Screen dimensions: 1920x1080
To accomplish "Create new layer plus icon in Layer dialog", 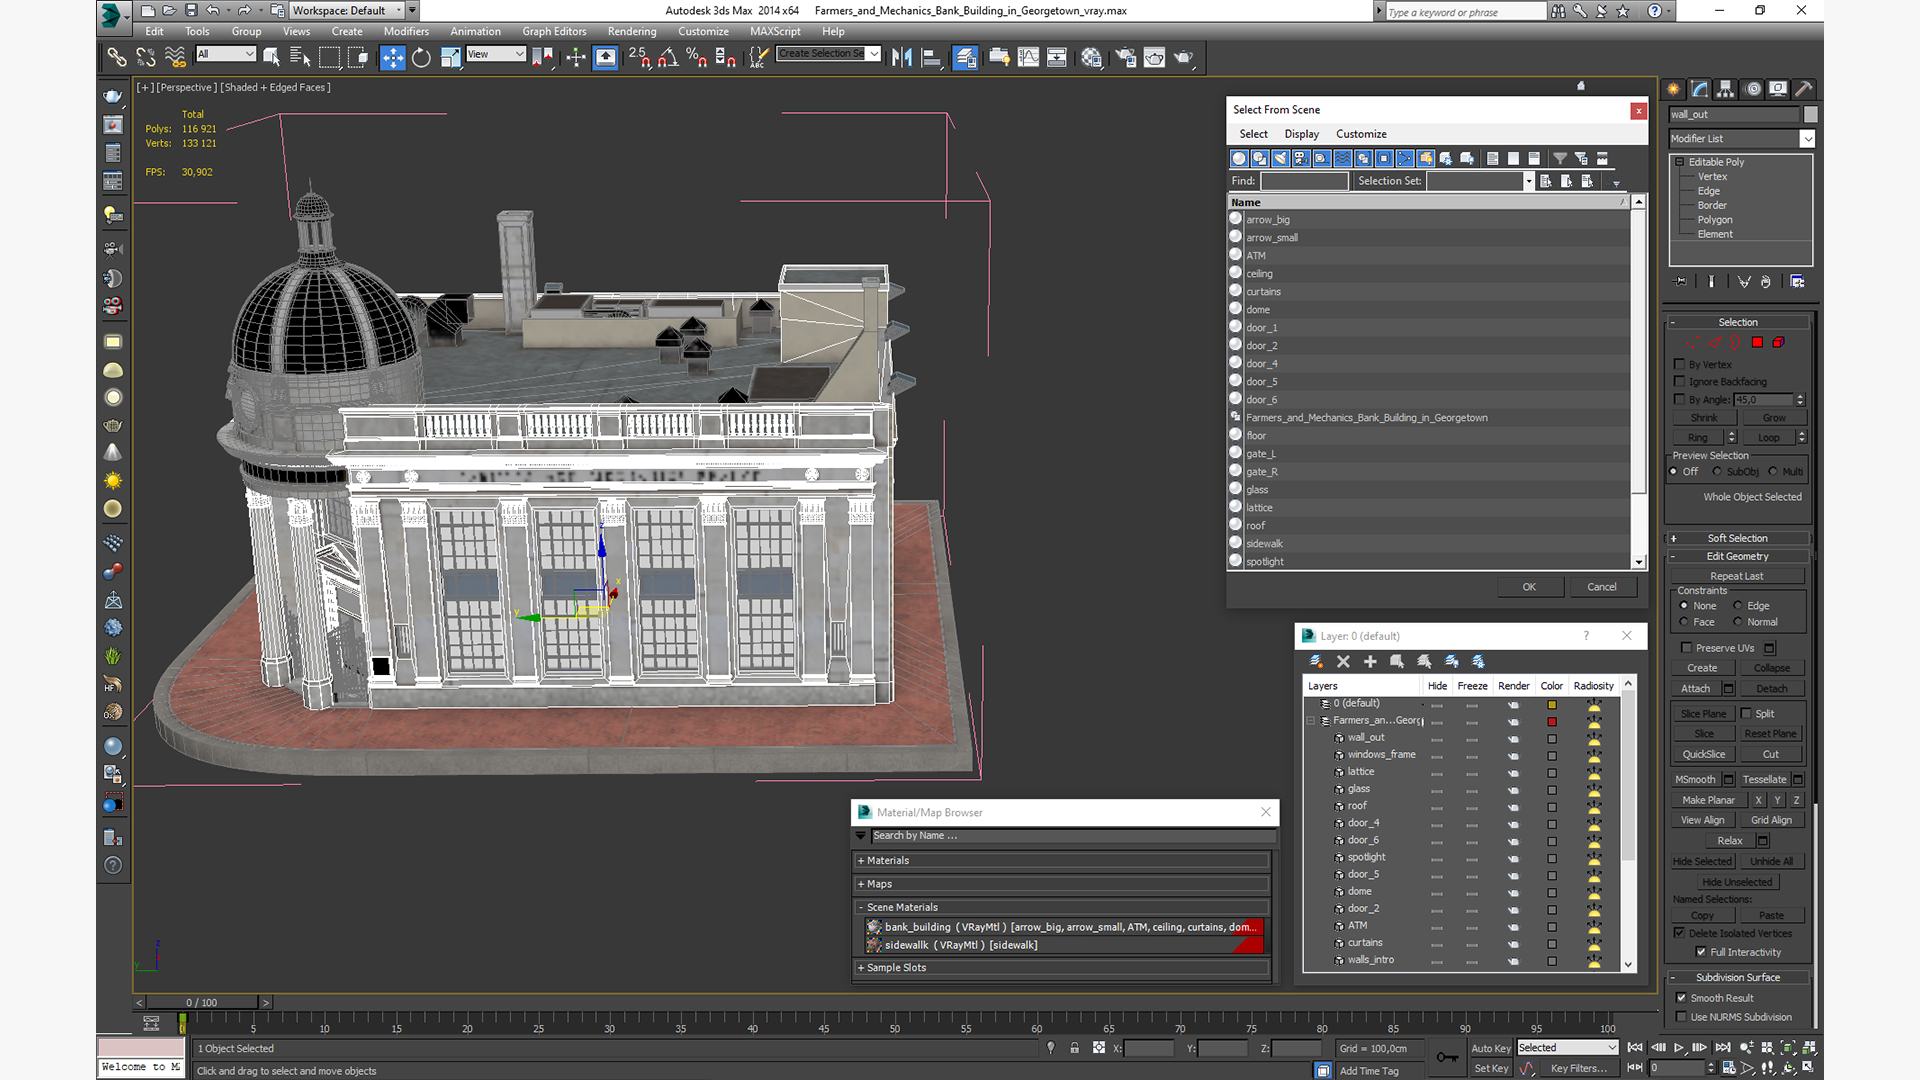I will tap(1370, 661).
